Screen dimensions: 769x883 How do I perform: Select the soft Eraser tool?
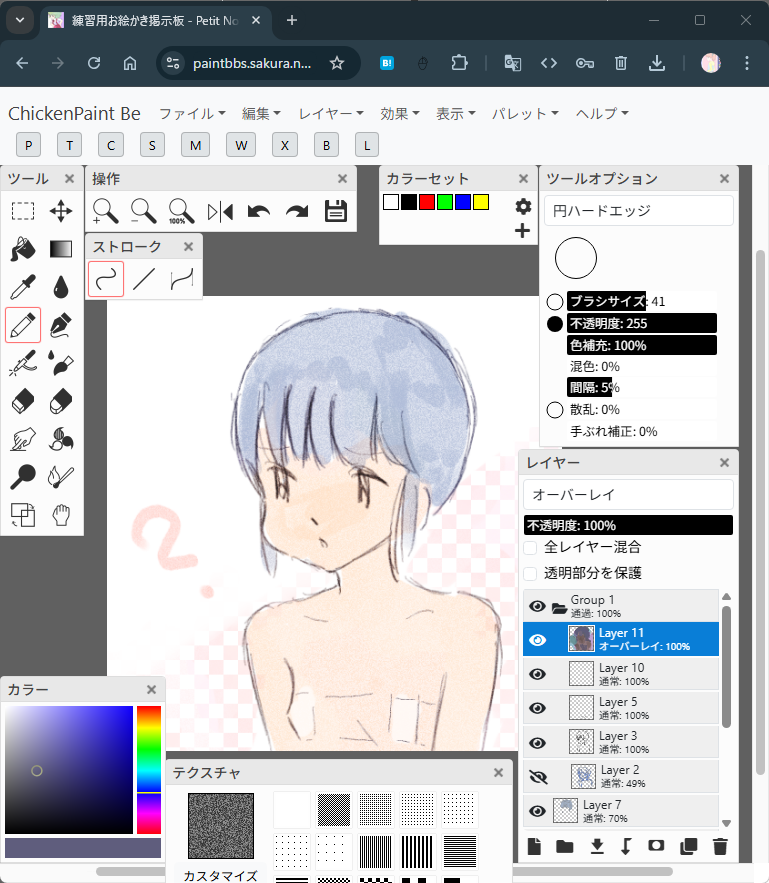(61, 402)
